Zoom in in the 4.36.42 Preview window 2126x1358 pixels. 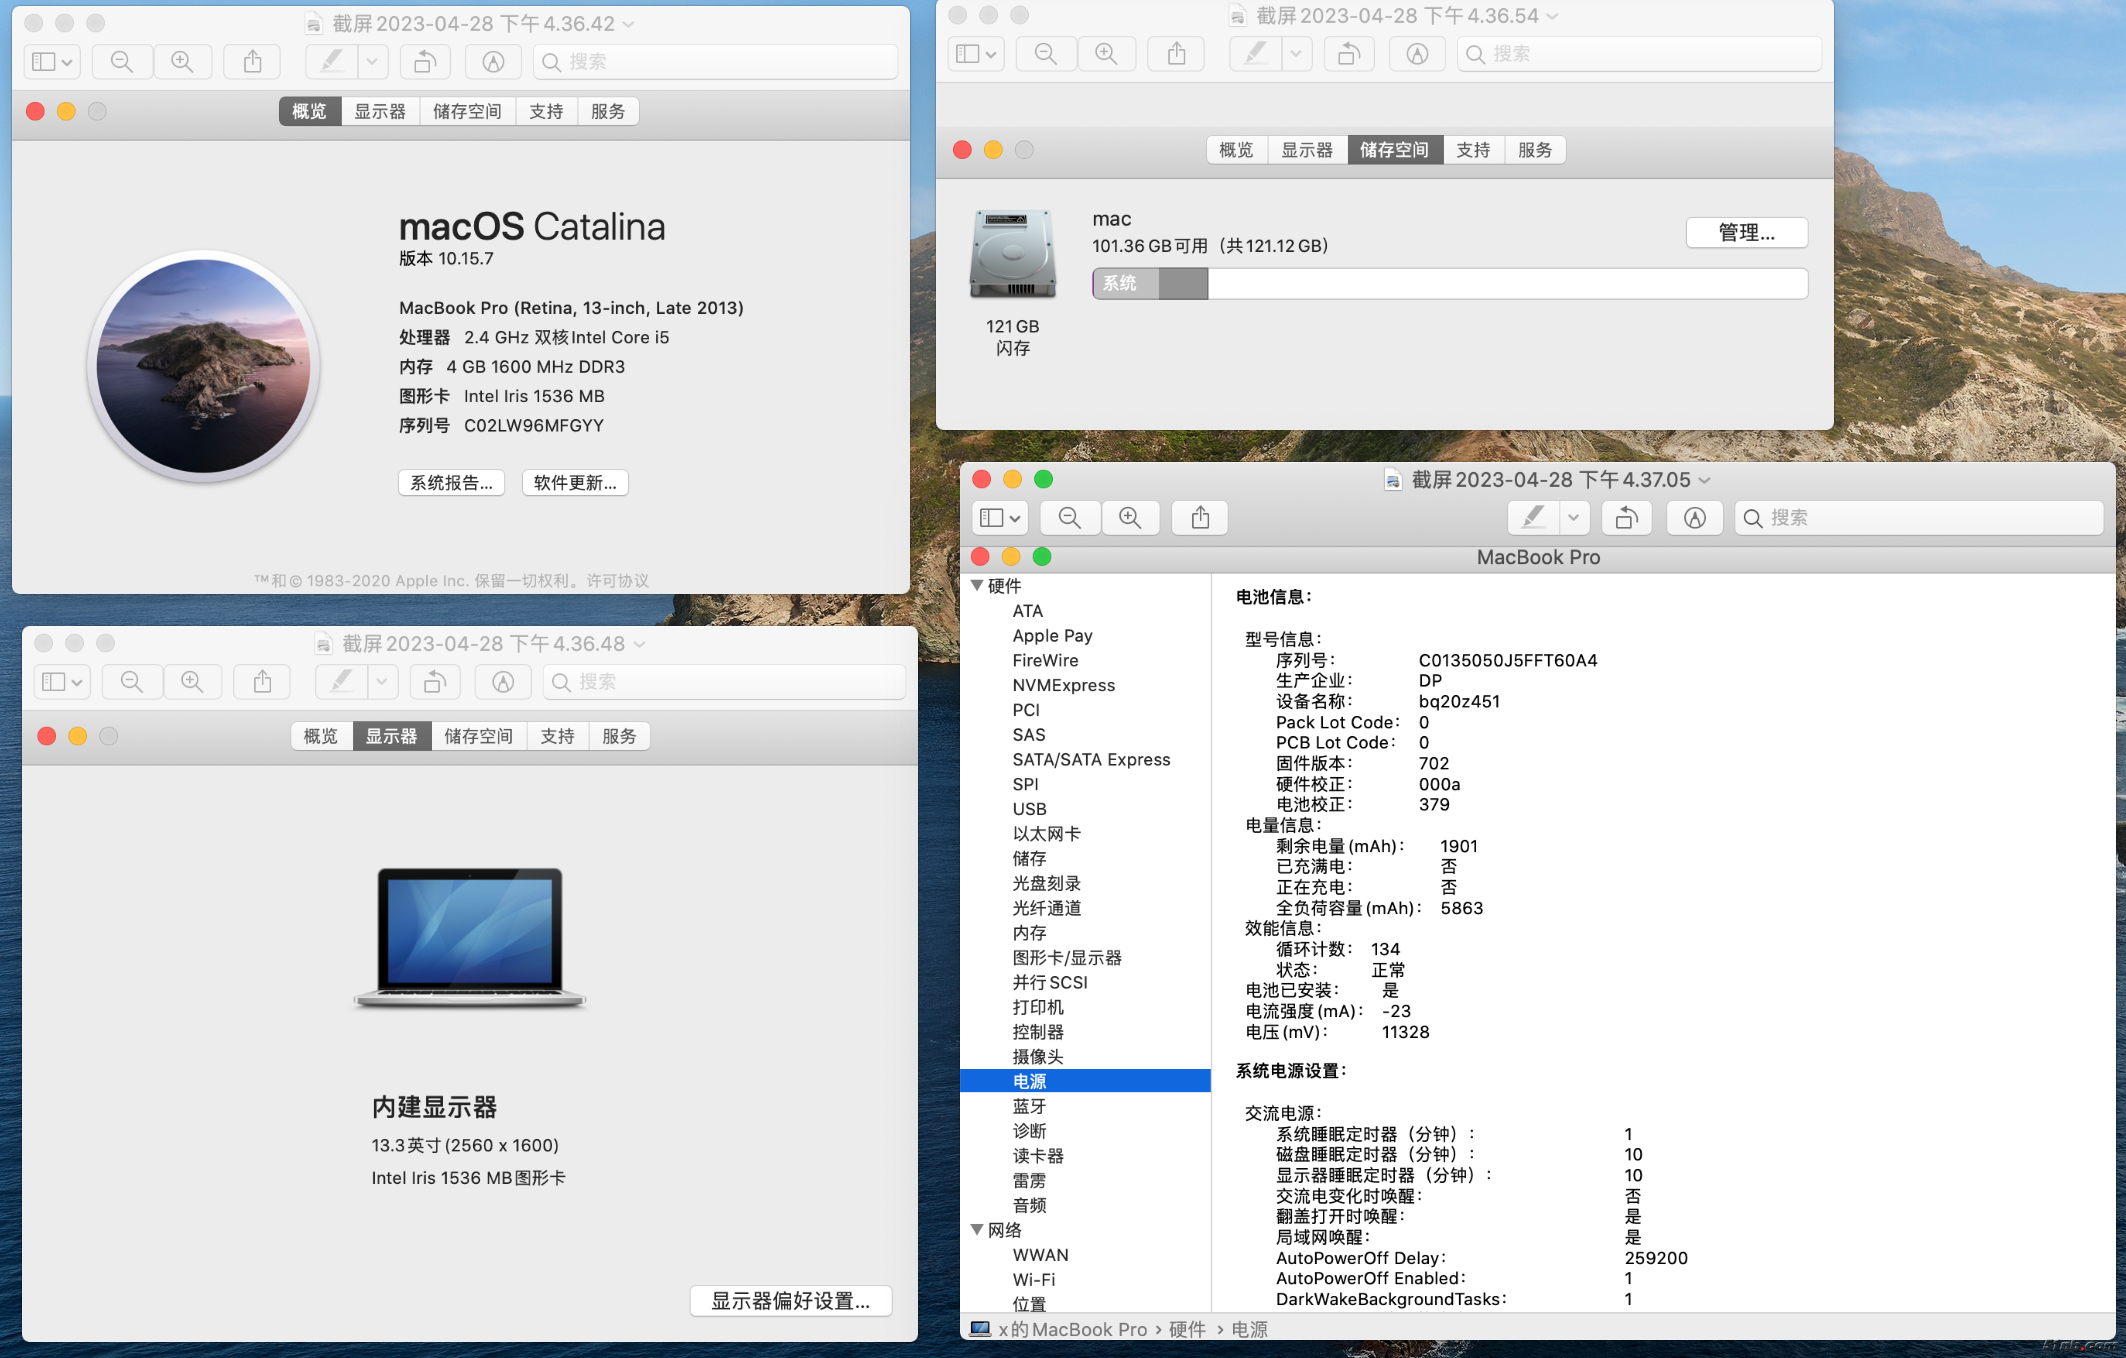tap(182, 62)
